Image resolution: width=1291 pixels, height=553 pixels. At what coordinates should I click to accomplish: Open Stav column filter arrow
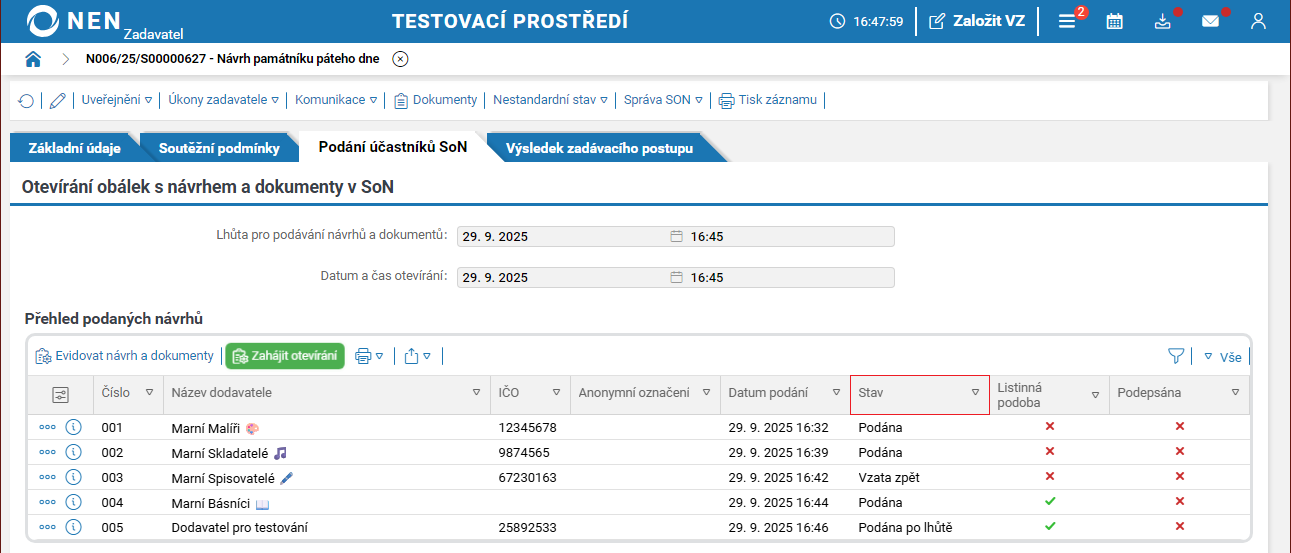975,393
